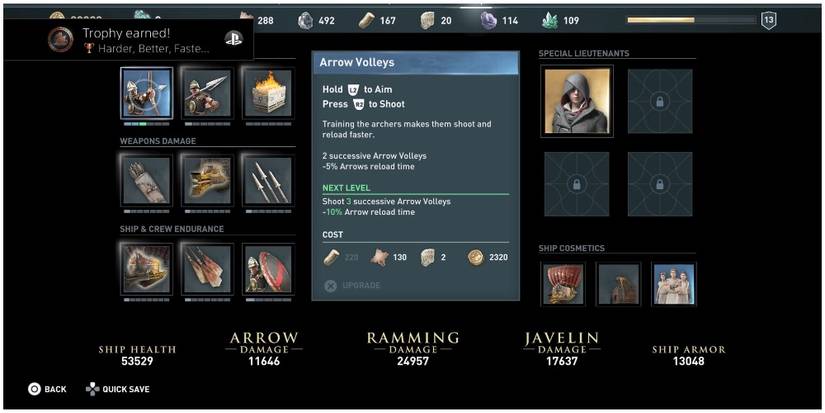Select the crew theme cosmetic with robed figures
825x413 pixels.
click(x=674, y=284)
